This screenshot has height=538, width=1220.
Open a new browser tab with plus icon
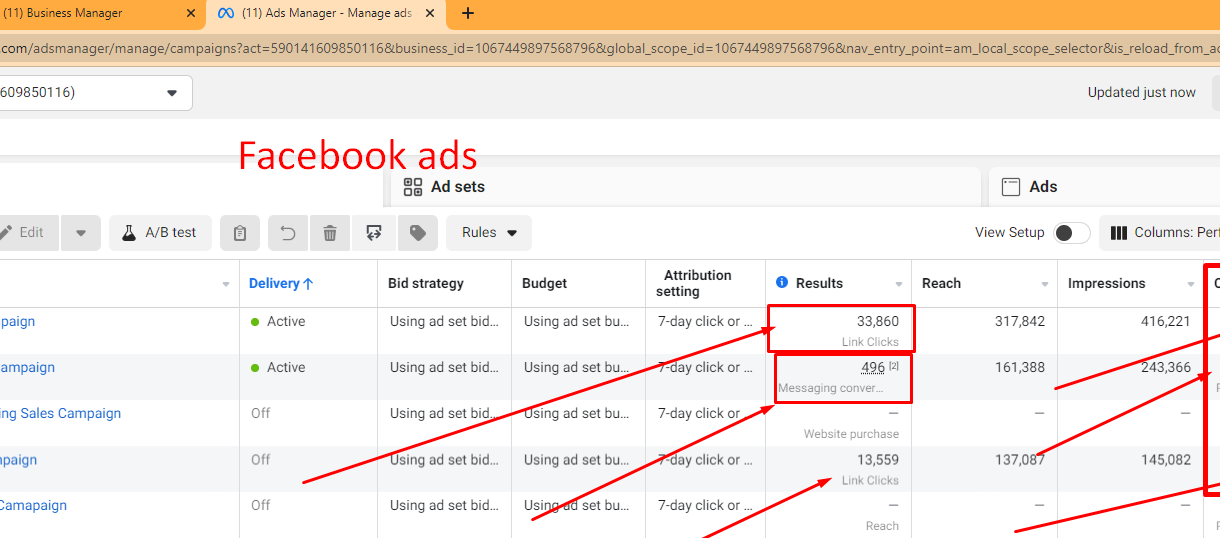(467, 14)
